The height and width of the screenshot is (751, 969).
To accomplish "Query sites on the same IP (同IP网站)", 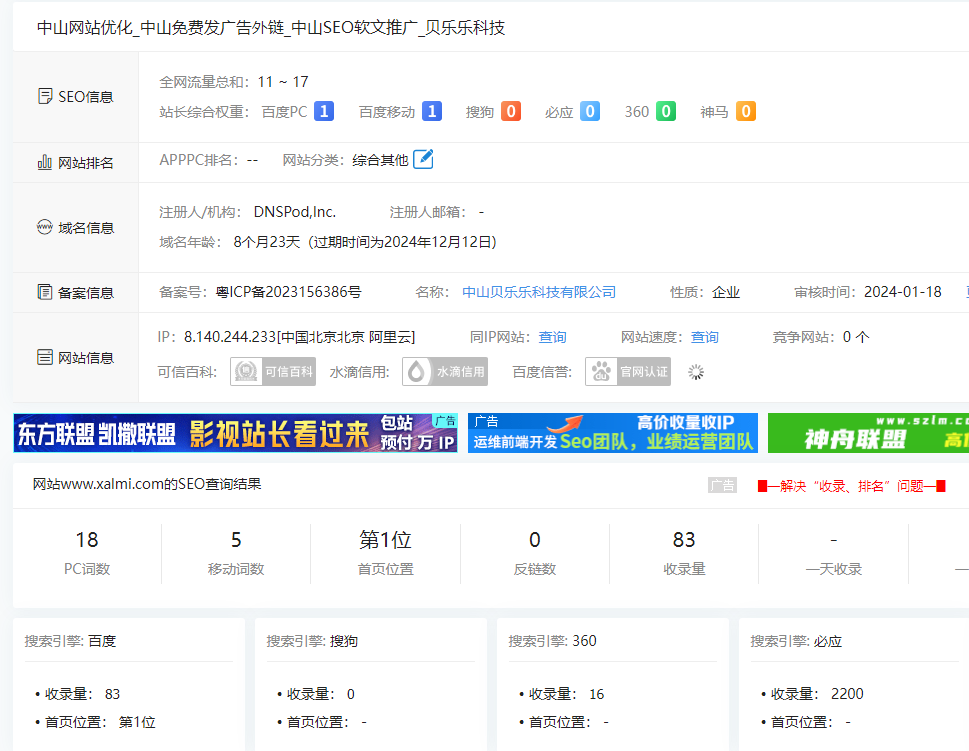I will point(552,337).
